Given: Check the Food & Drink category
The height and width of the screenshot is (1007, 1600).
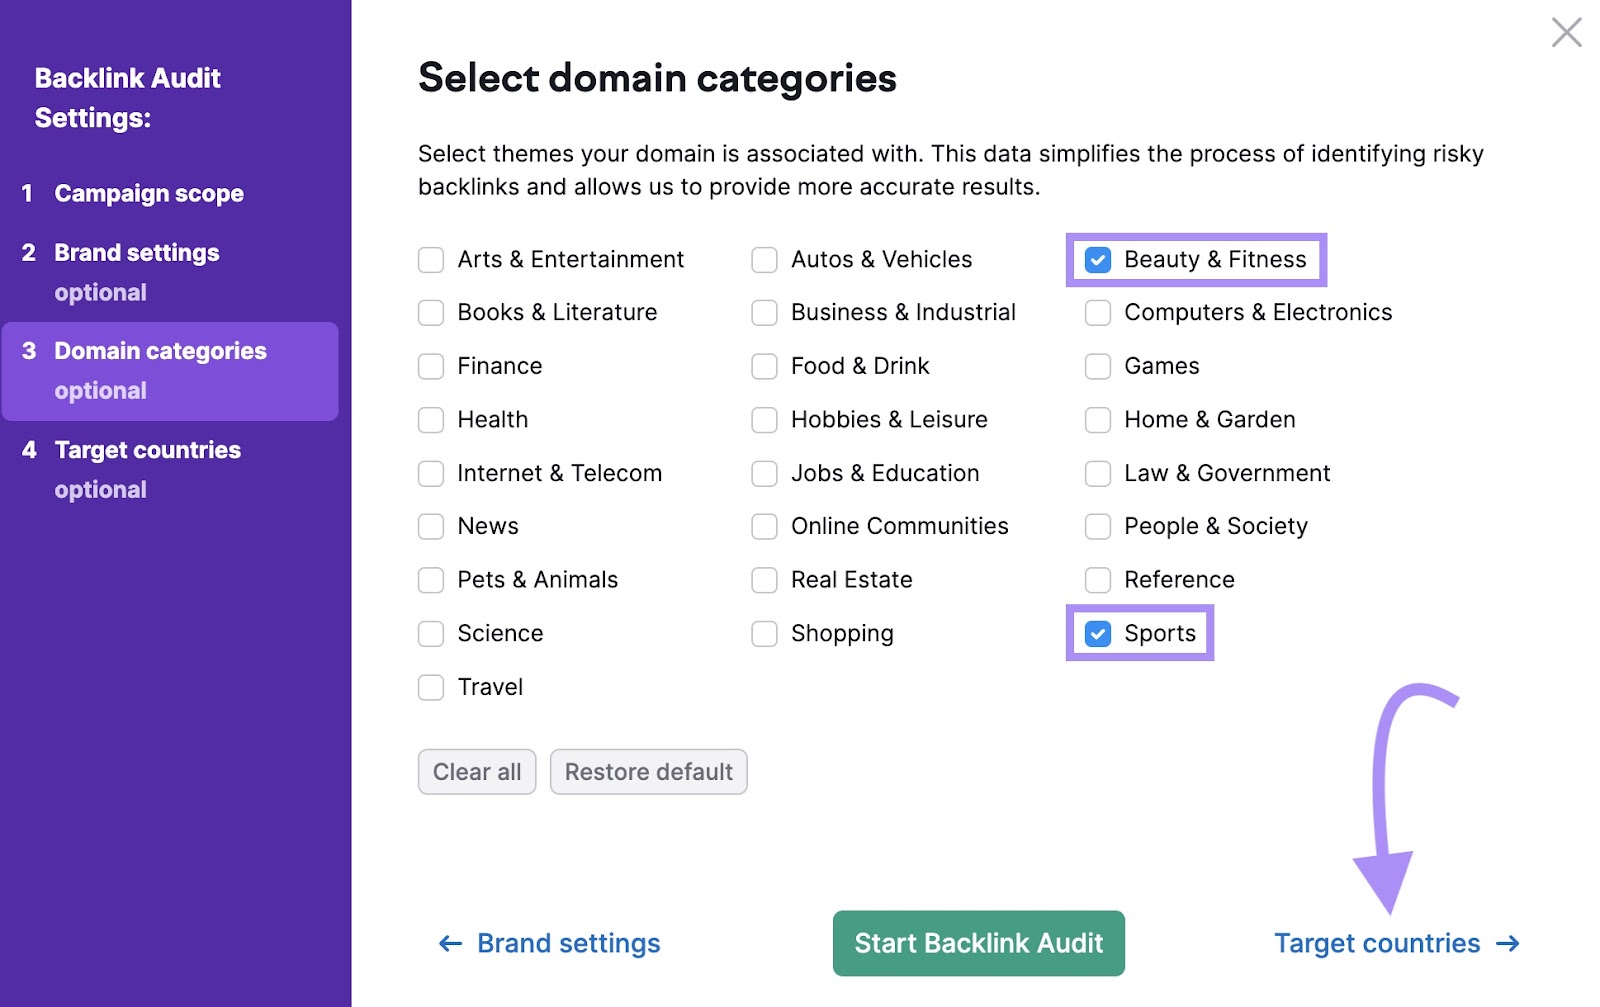Looking at the screenshot, I should coord(764,366).
